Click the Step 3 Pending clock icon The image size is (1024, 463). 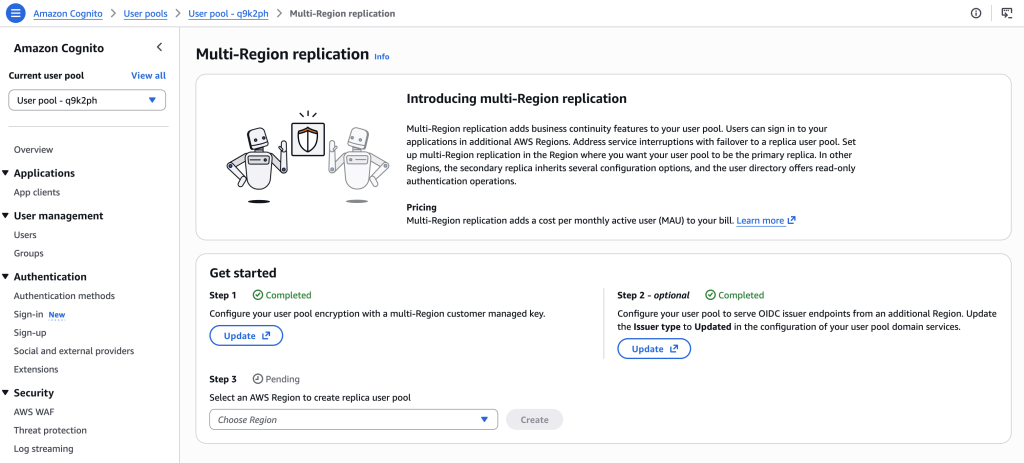click(257, 379)
